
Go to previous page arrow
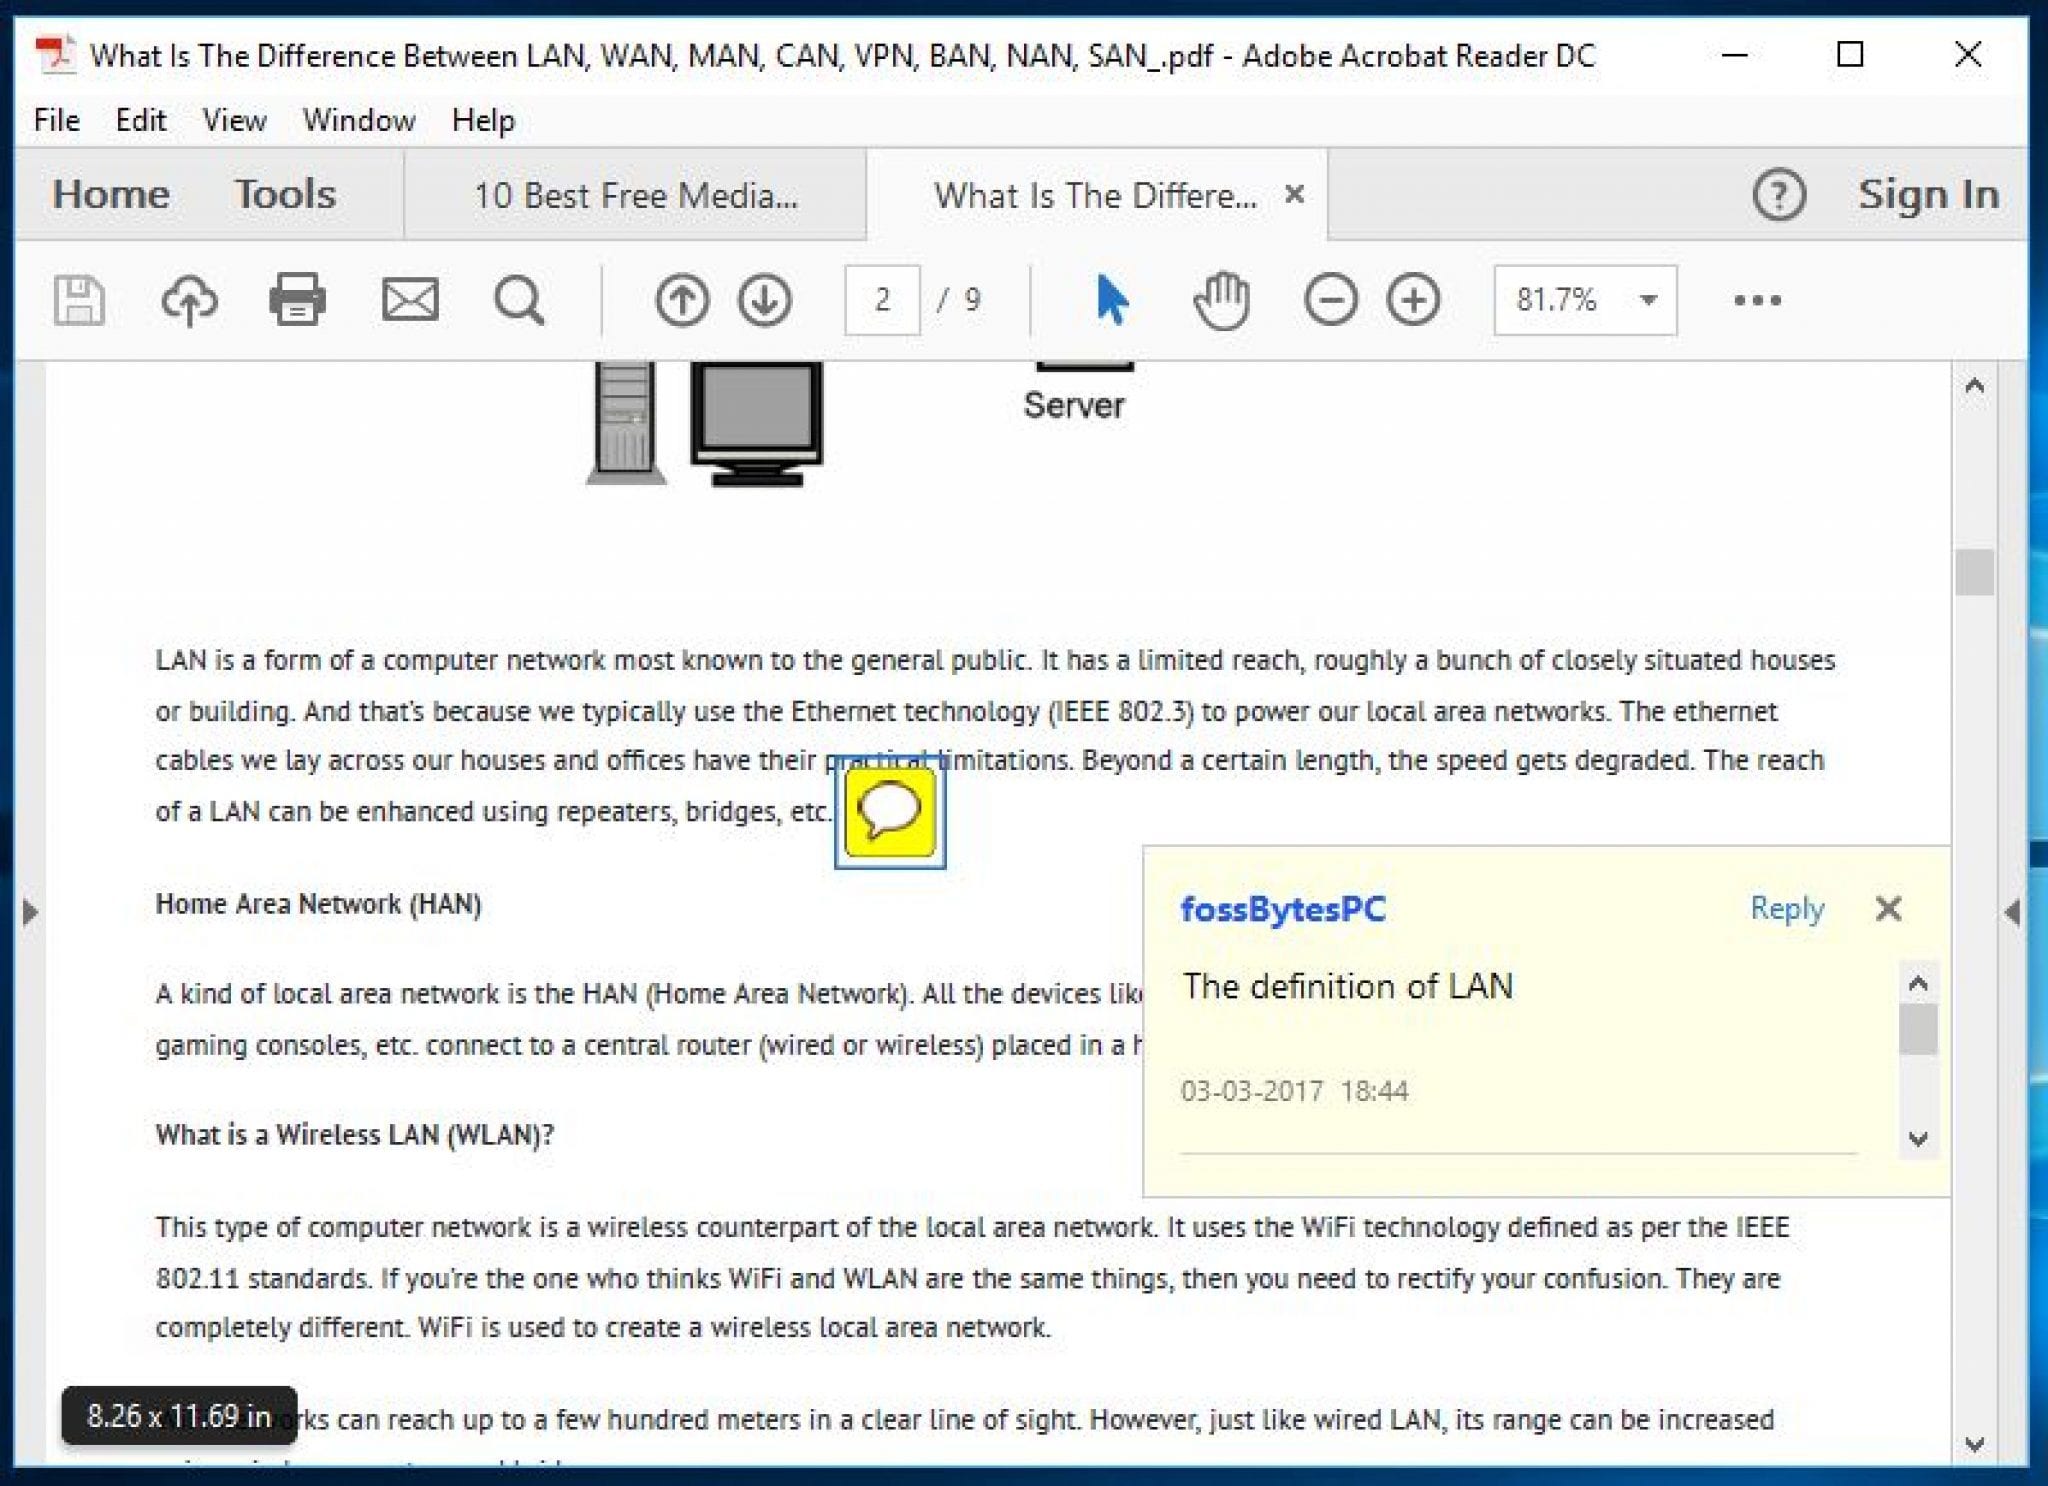tap(682, 299)
